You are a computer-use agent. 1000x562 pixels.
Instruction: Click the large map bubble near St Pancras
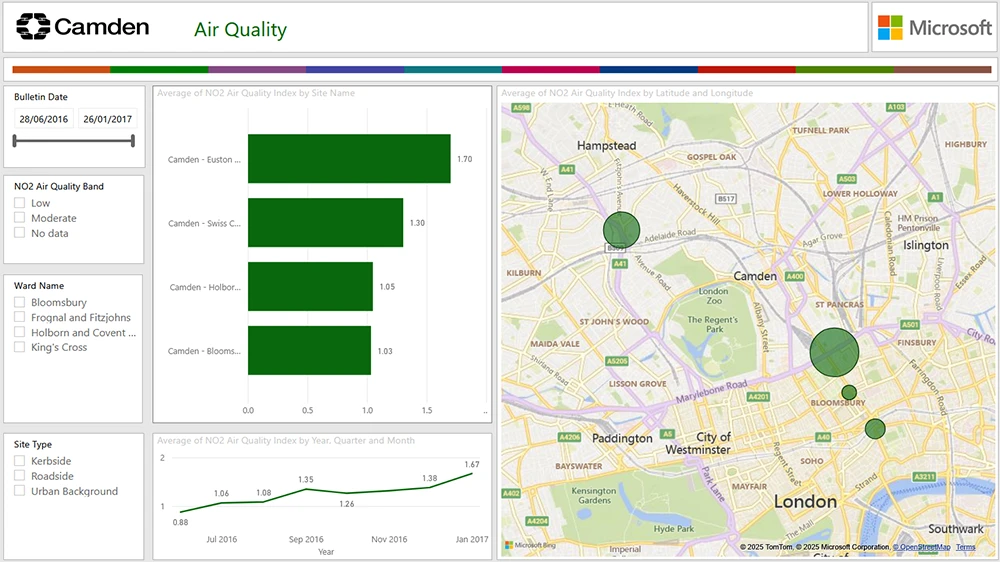[834, 352]
